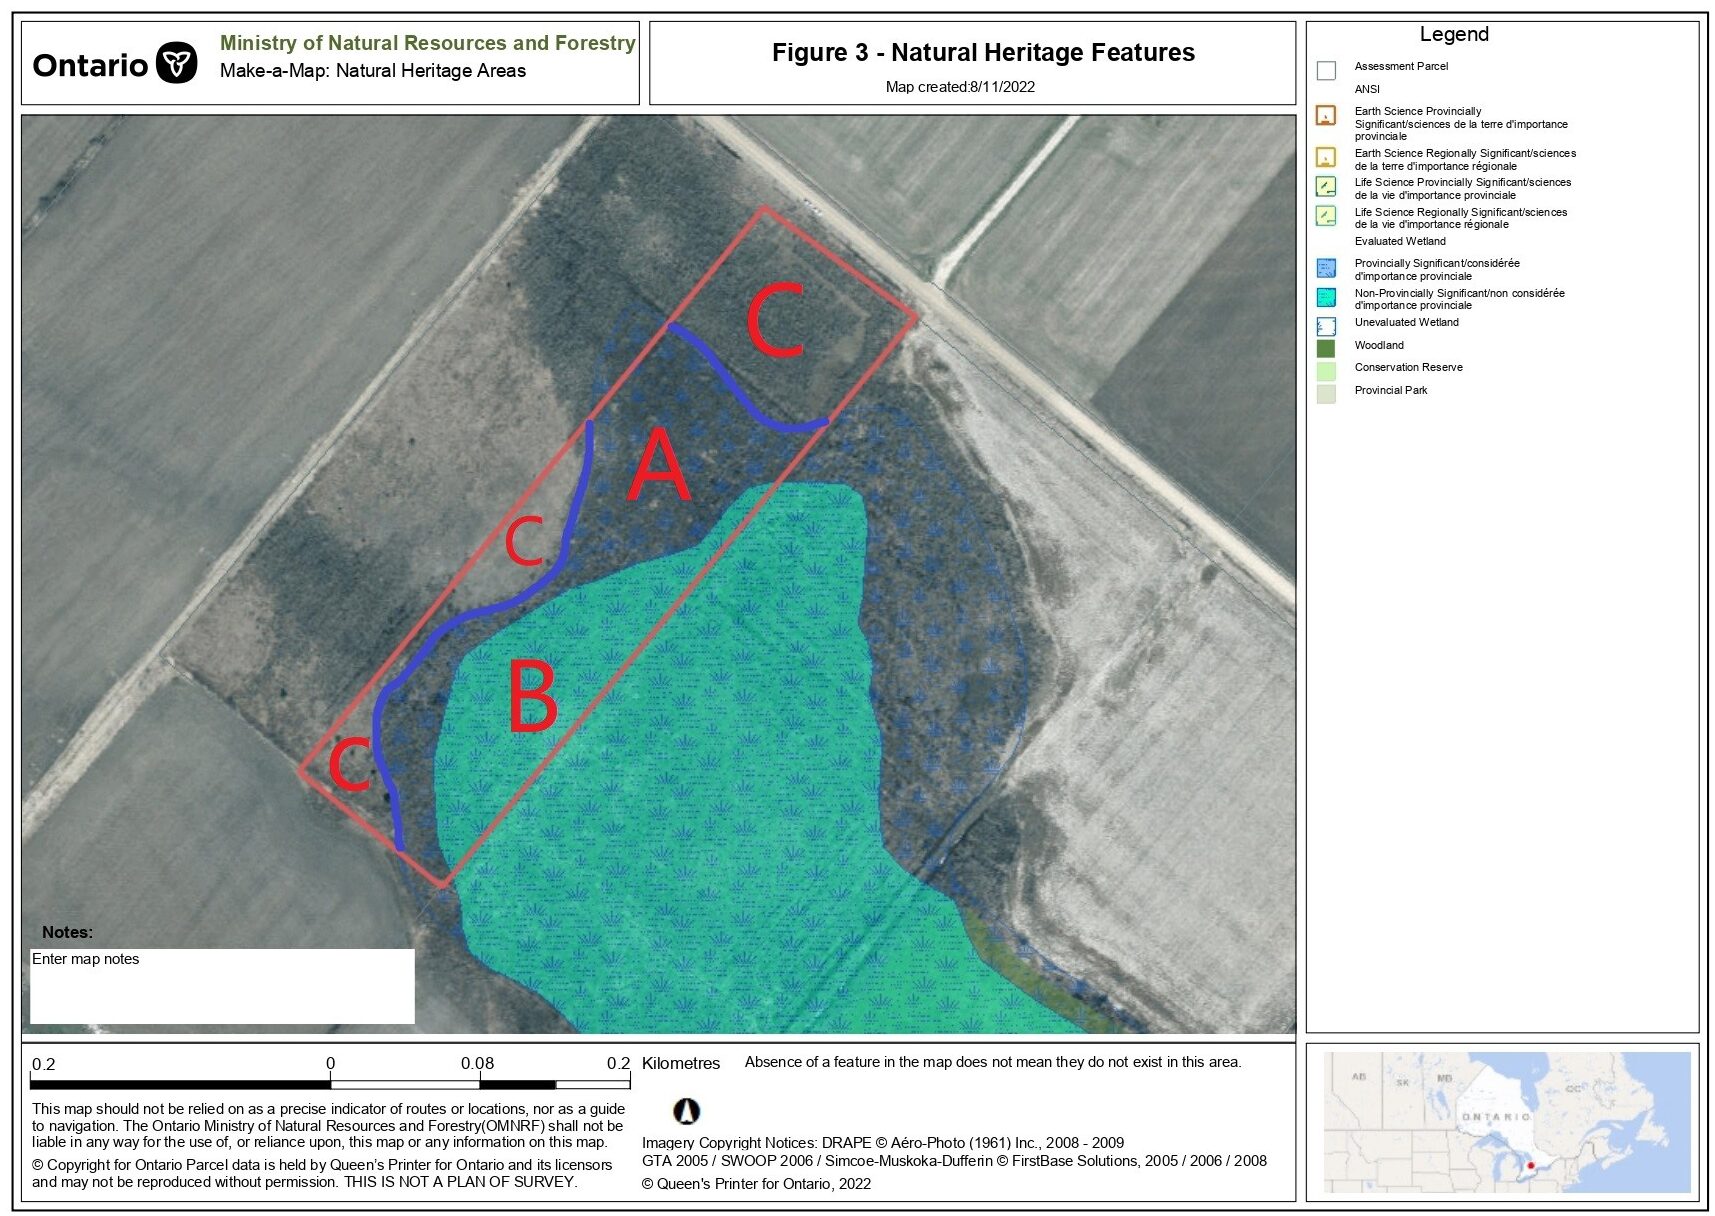1715x1216 pixels.
Task: Click the Provincially Significant wetland legend icon
Action: click(x=1326, y=268)
